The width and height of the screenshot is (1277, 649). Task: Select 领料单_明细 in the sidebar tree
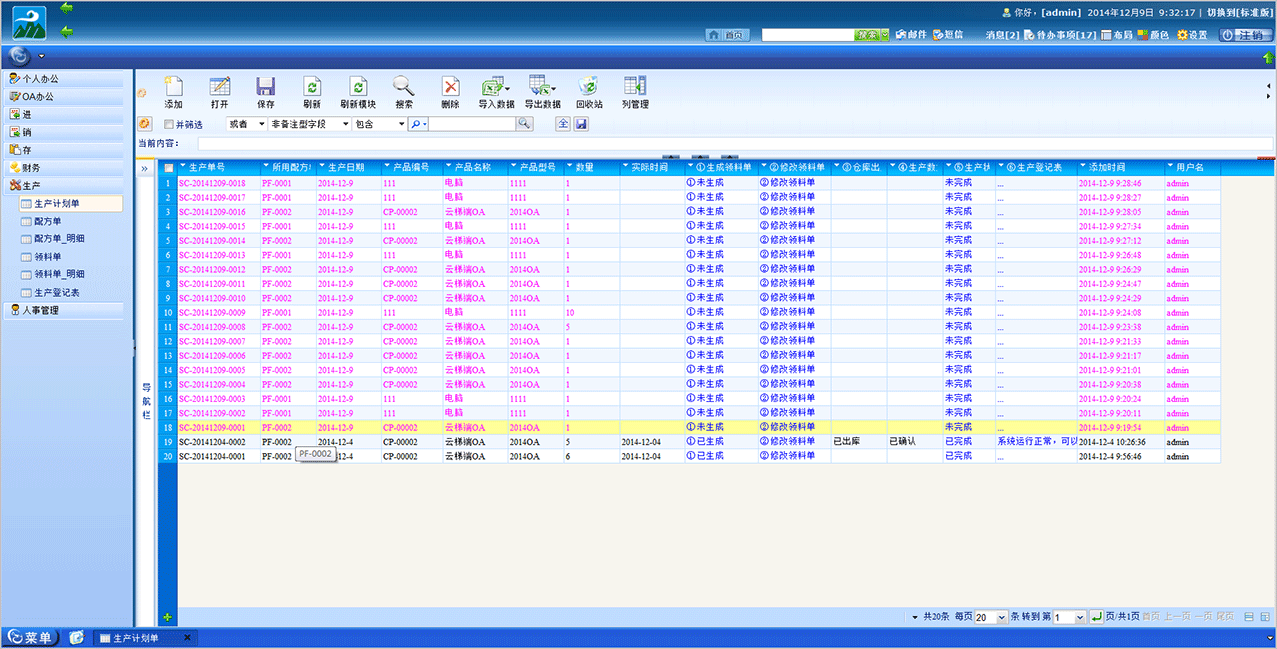(59, 274)
